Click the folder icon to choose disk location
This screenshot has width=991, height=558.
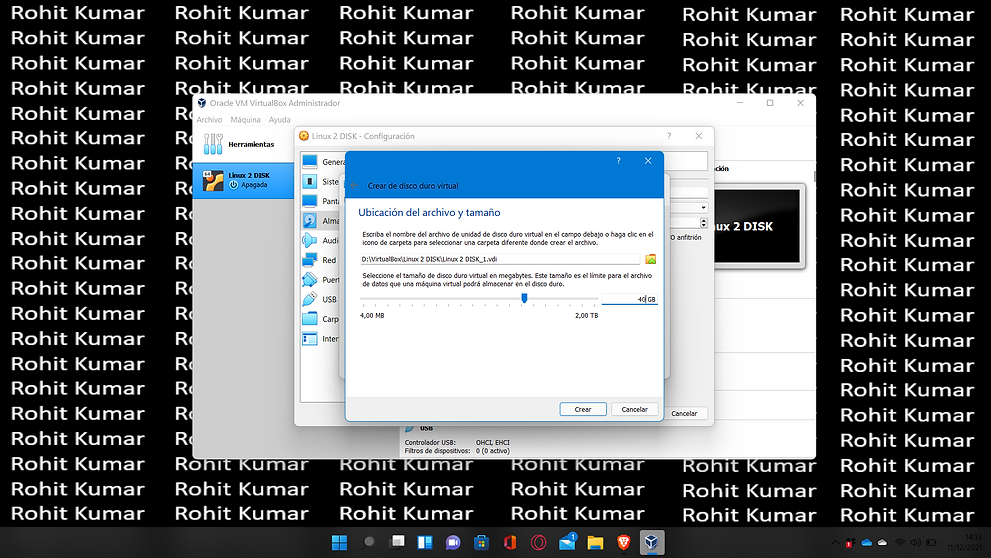coord(650,259)
